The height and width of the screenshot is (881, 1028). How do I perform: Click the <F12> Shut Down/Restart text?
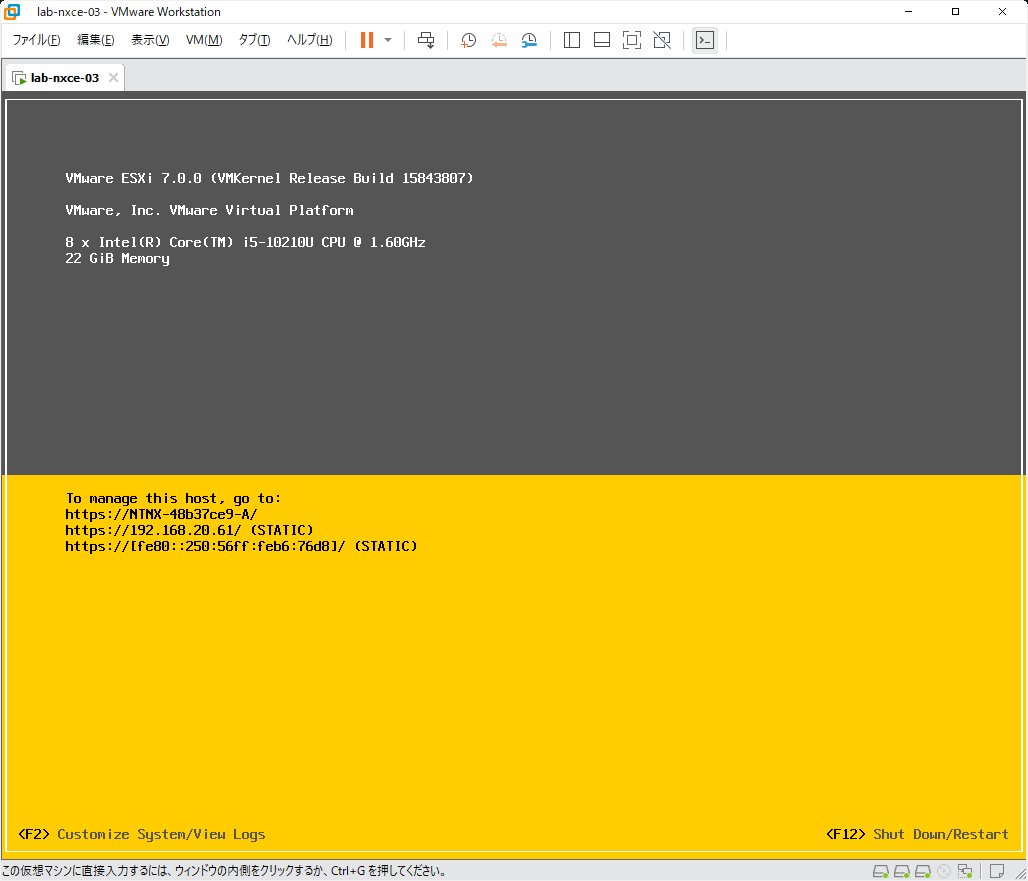pyautogui.click(x=917, y=834)
